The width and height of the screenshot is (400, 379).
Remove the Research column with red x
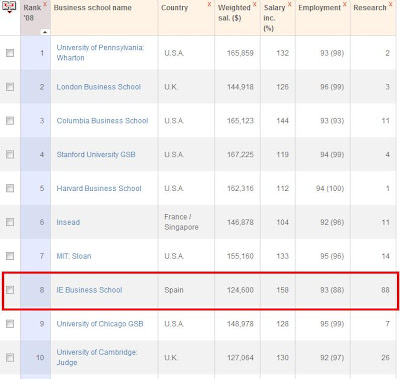click(390, 4)
